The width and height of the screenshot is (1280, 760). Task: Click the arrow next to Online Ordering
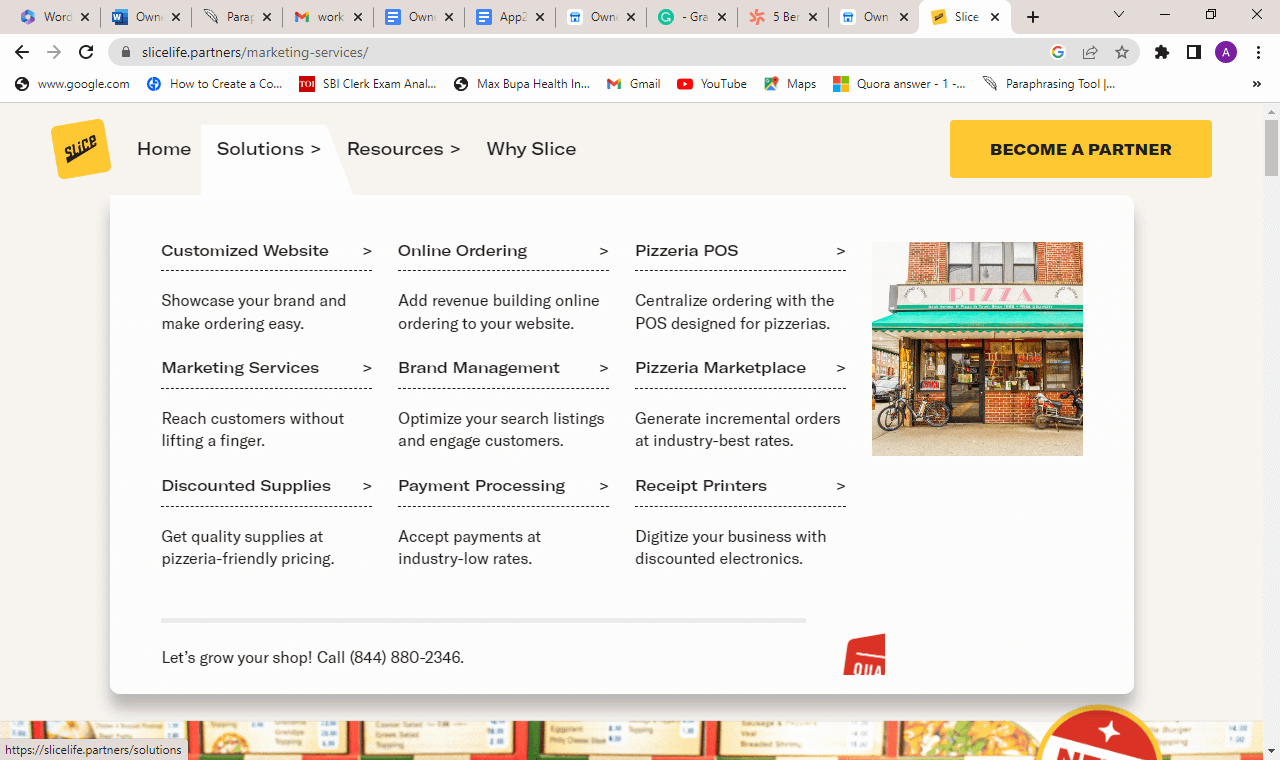[604, 251]
